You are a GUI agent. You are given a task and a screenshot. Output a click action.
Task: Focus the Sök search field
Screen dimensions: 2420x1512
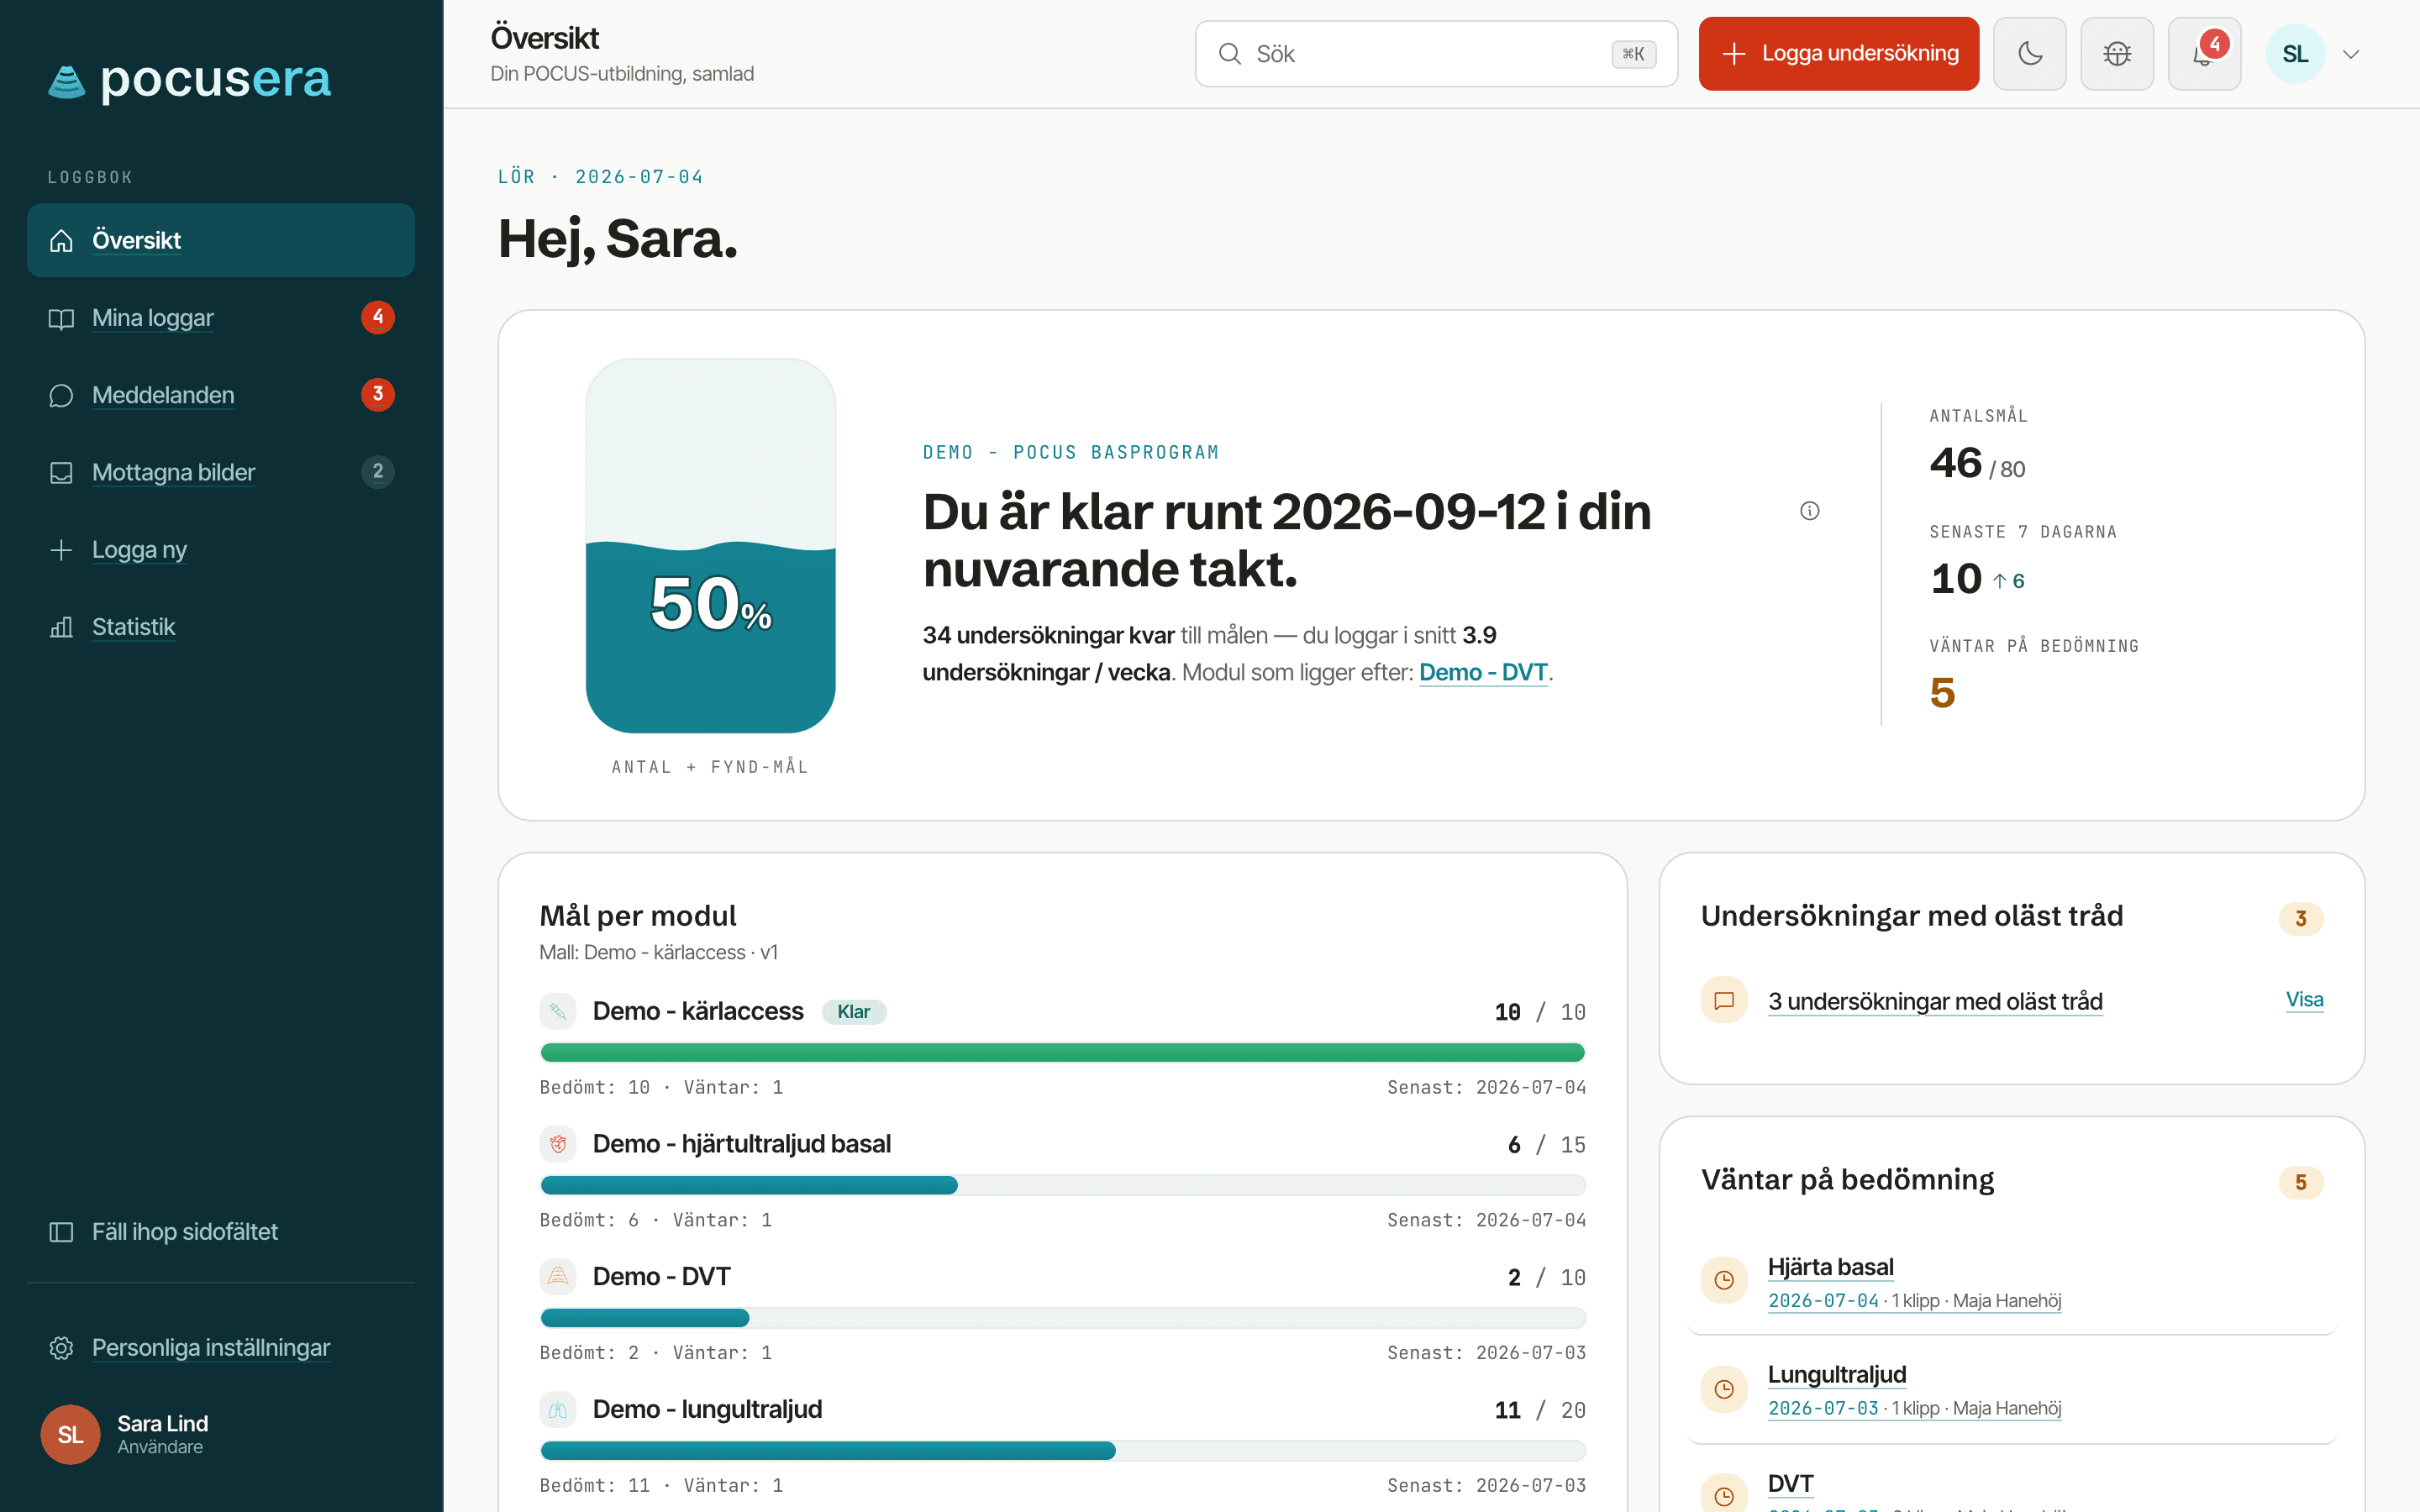pos(1436,54)
